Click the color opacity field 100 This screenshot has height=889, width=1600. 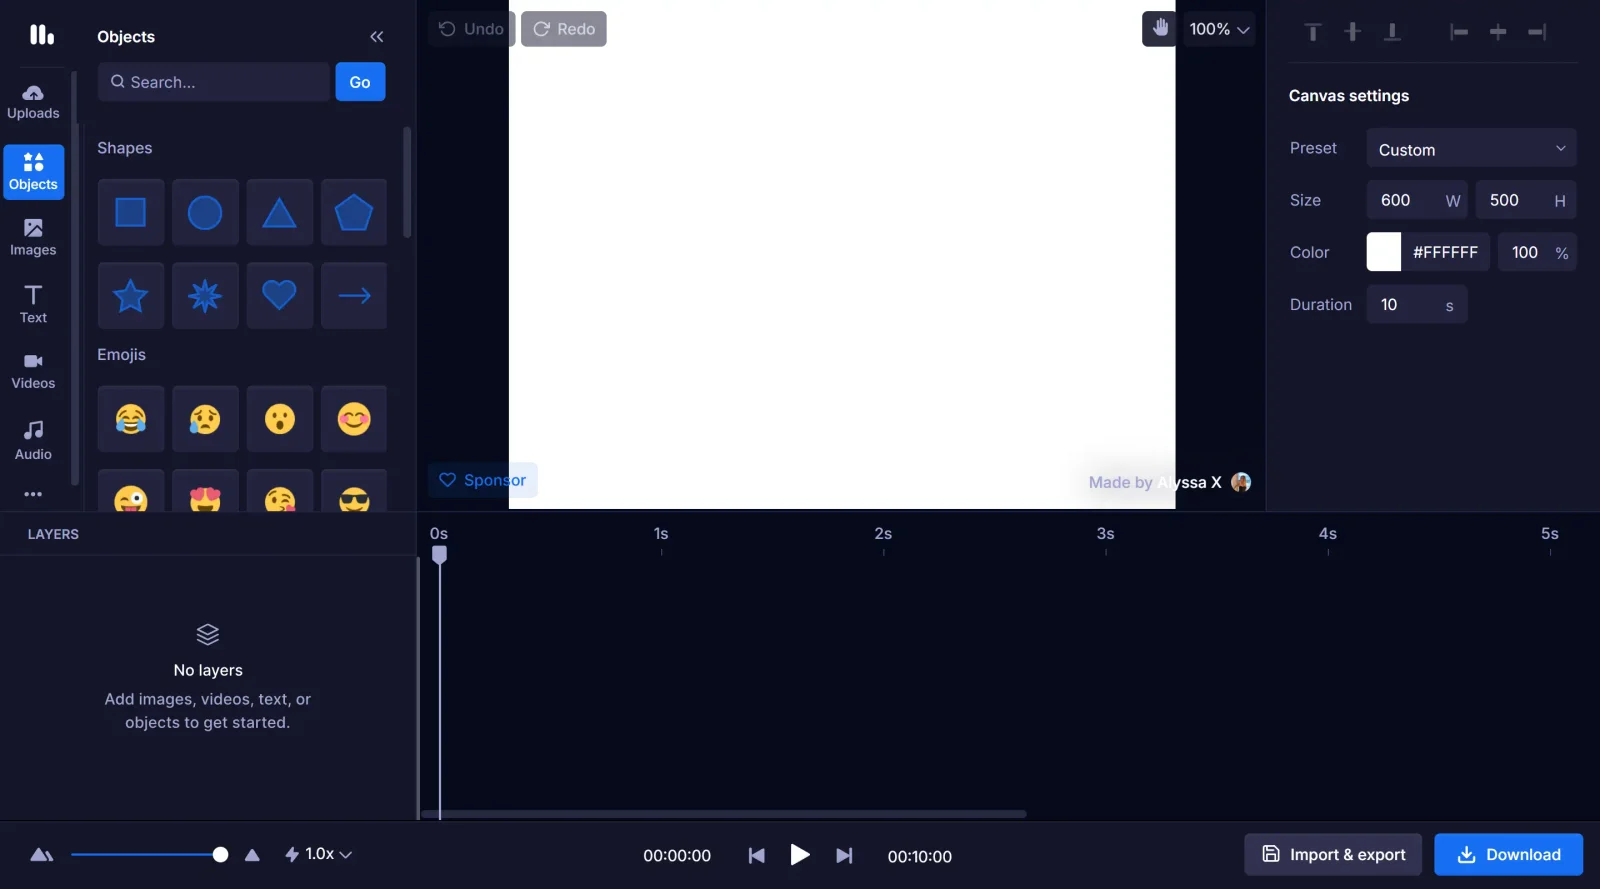1537,252
